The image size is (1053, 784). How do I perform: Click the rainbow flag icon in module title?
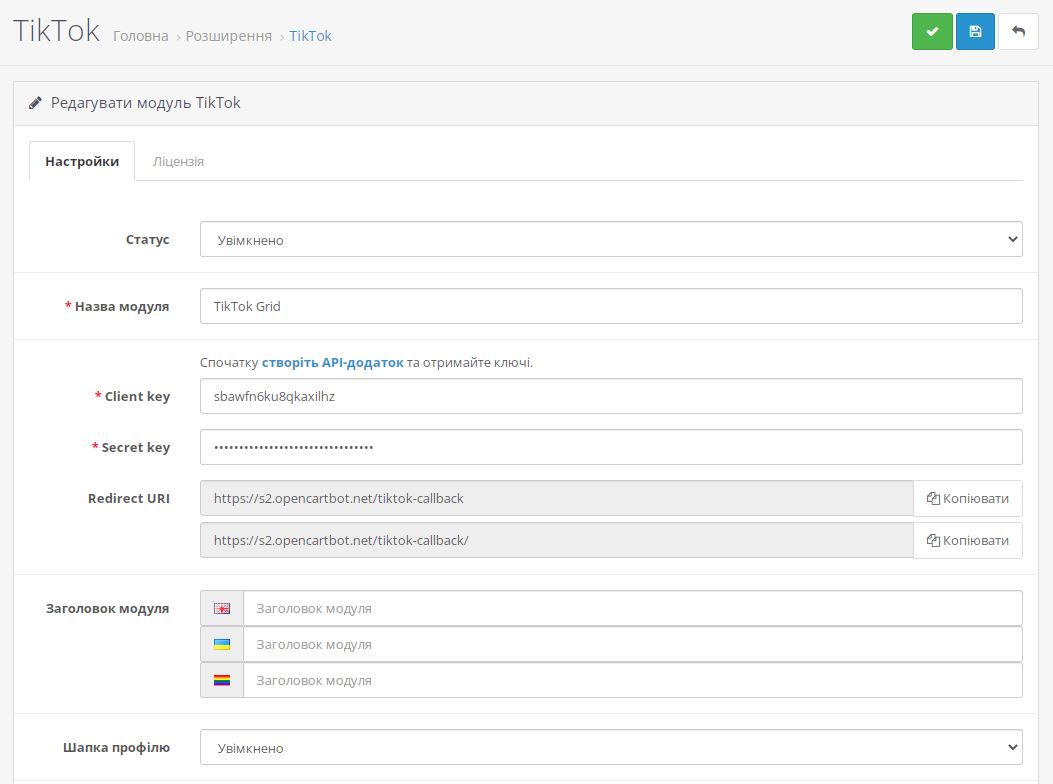pos(222,681)
